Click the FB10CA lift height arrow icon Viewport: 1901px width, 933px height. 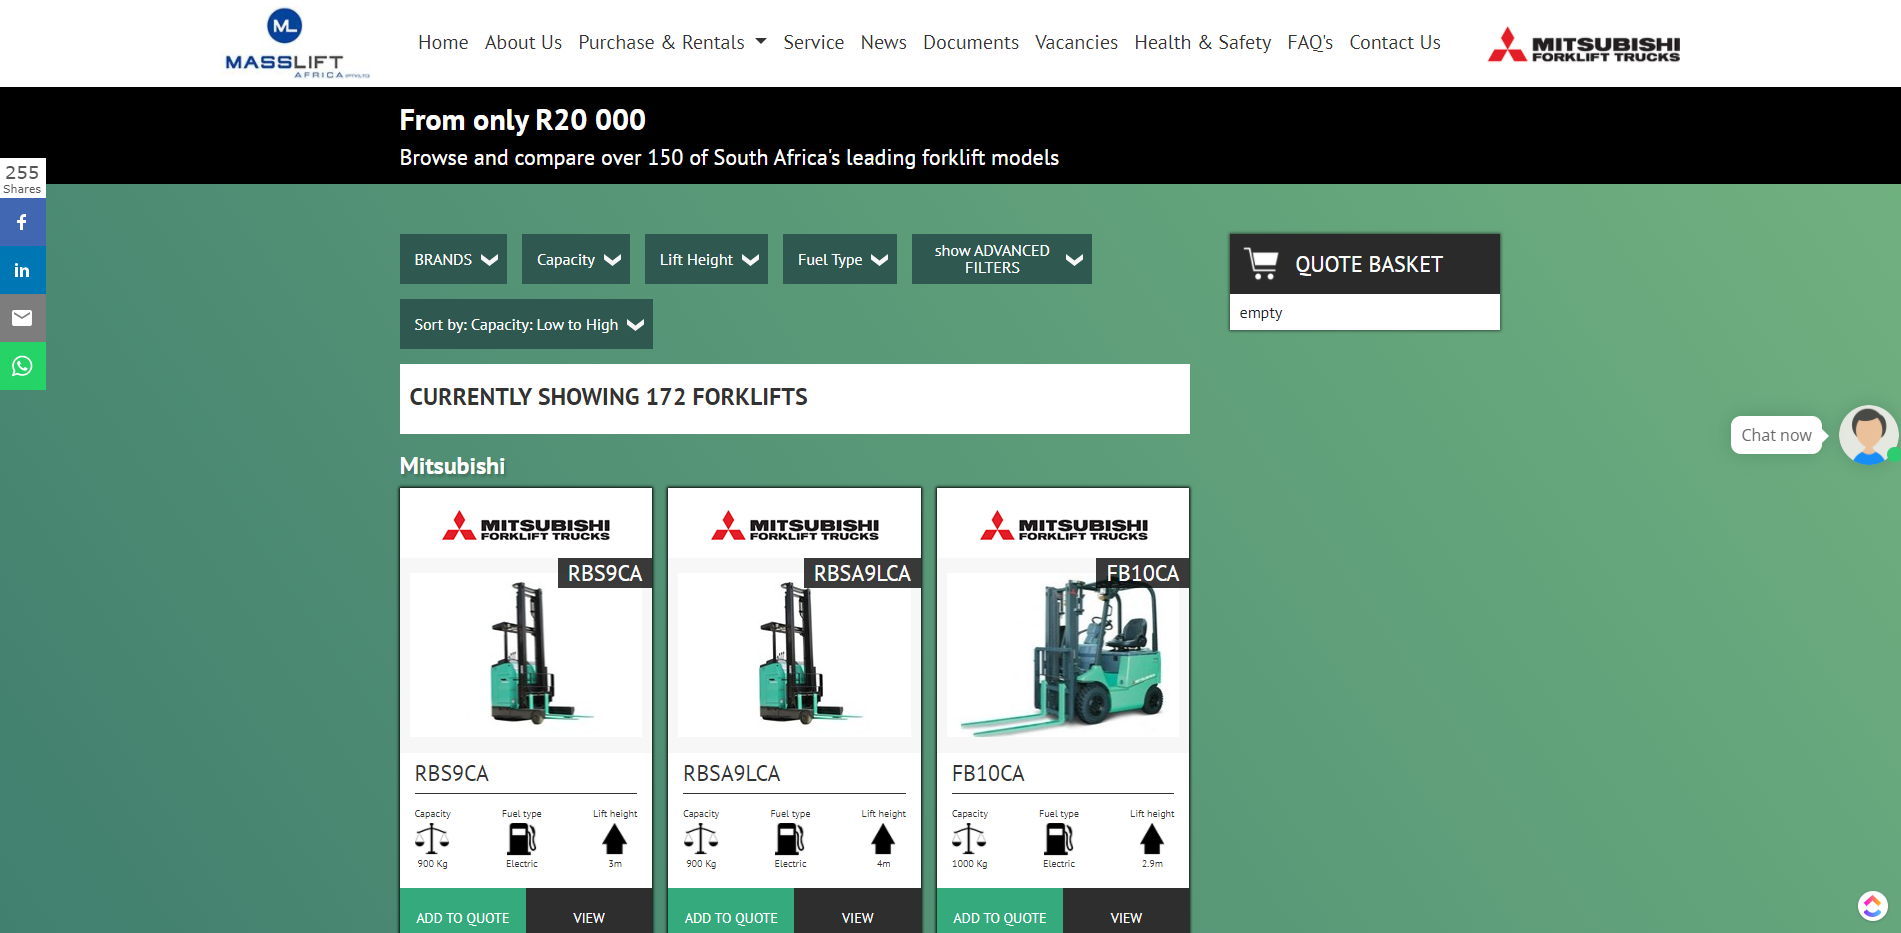click(x=1152, y=839)
